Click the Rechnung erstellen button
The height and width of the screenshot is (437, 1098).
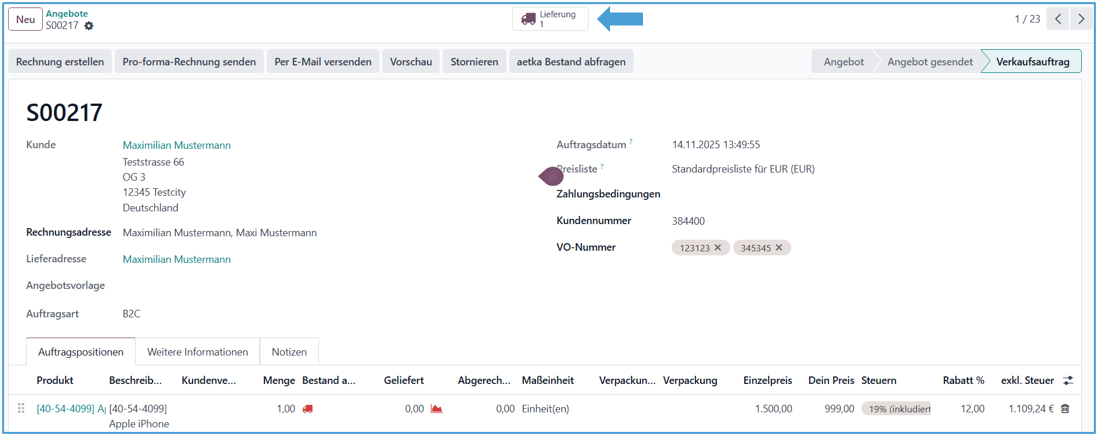coord(60,62)
